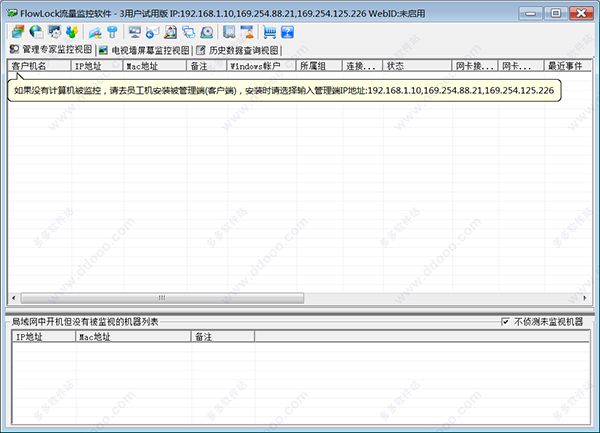Open the monitor-with-gear settings icon
Screen dimensions: 600x433
pos(55,32)
